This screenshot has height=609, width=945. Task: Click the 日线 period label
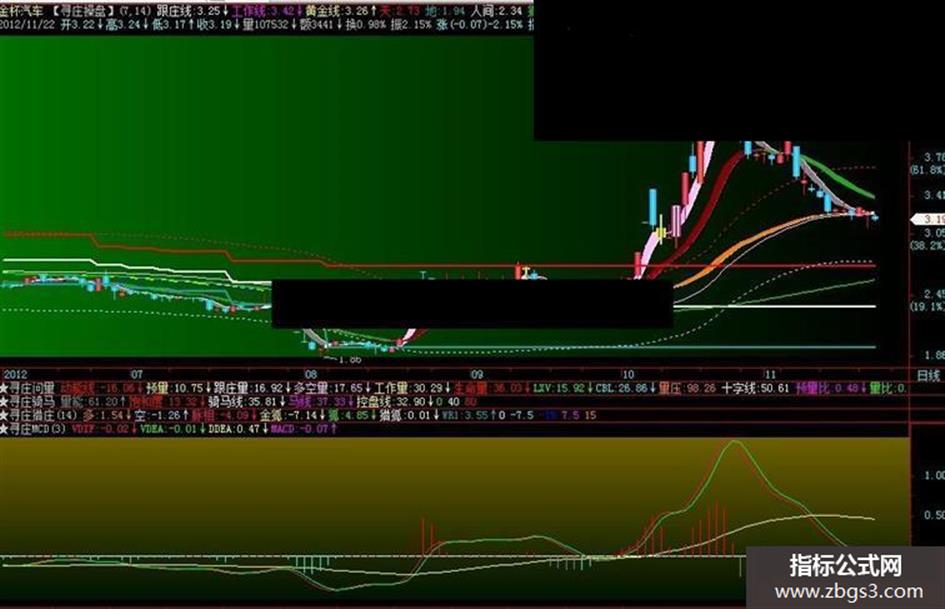click(x=928, y=375)
